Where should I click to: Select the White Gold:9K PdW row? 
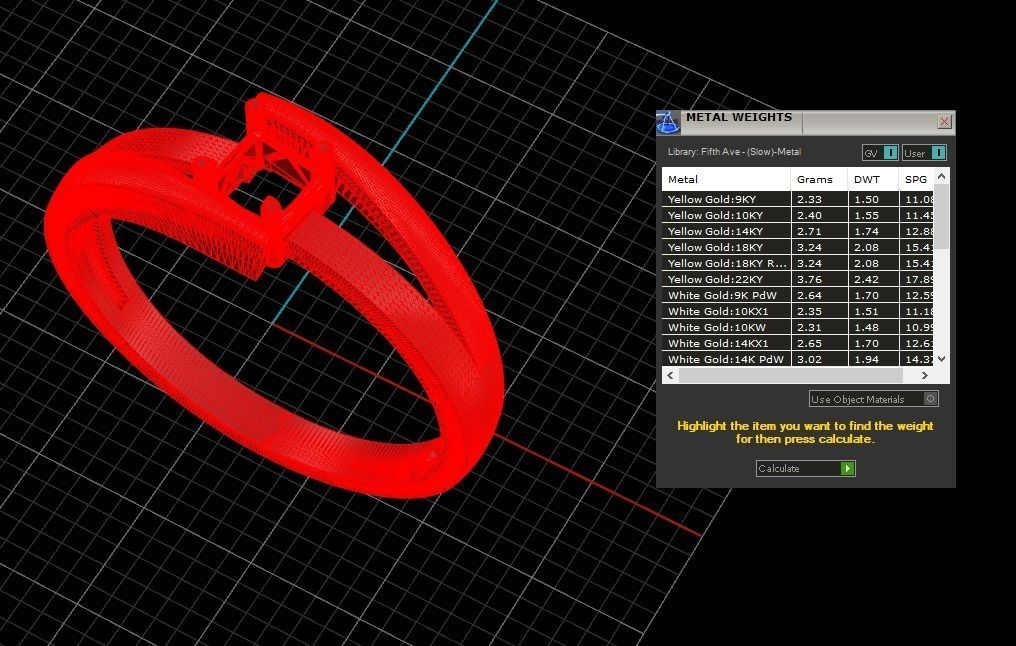(x=798, y=295)
